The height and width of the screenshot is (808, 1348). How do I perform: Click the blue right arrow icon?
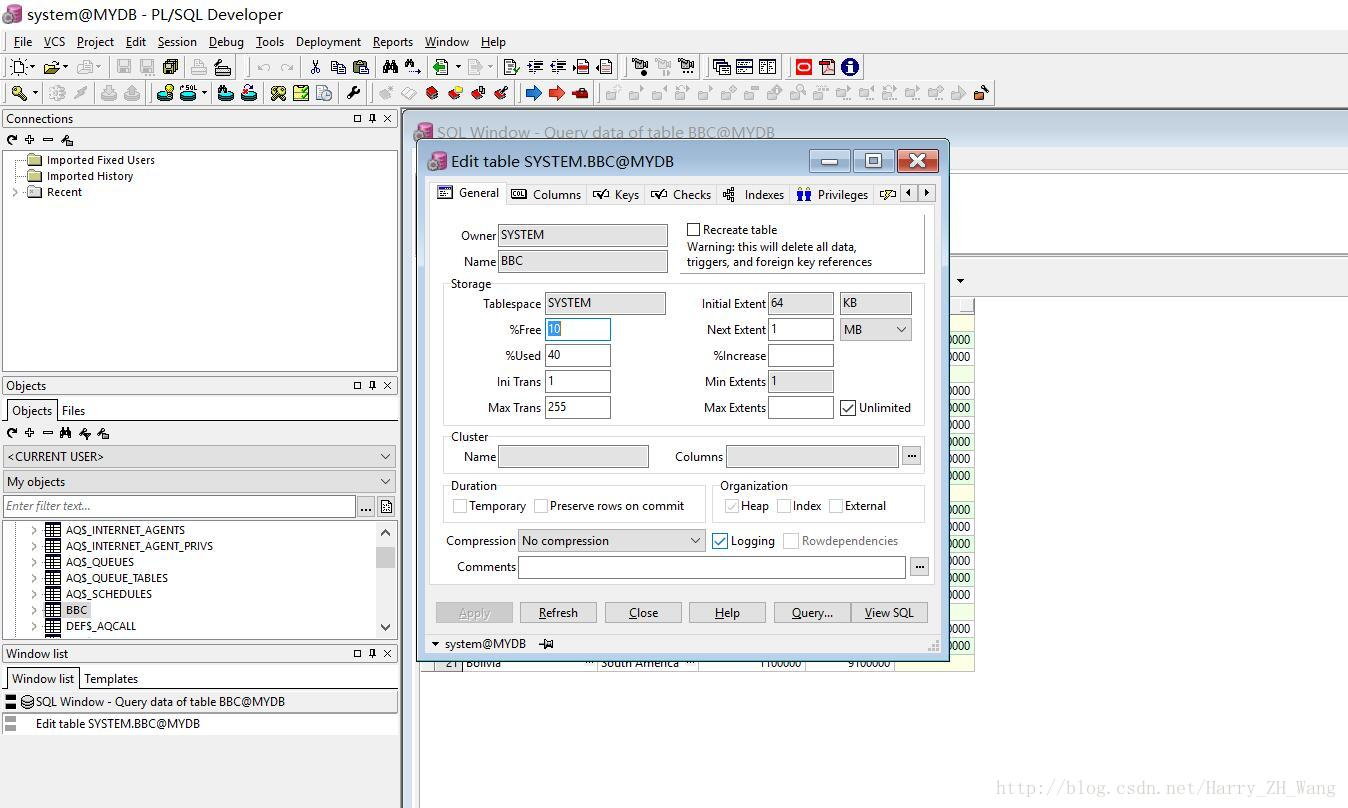point(534,93)
